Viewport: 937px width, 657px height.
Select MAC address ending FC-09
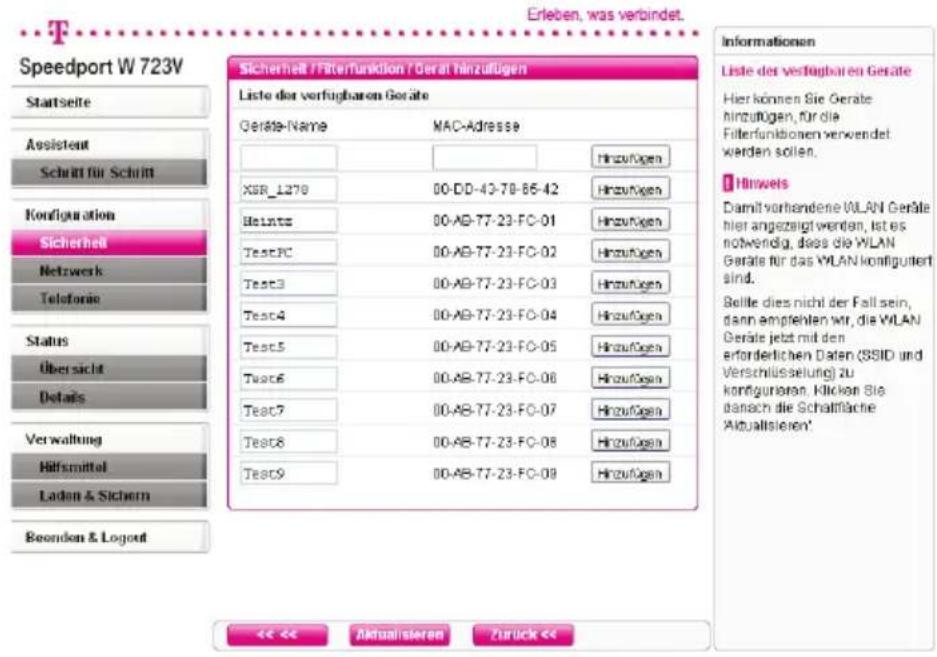[x=495, y=473]
